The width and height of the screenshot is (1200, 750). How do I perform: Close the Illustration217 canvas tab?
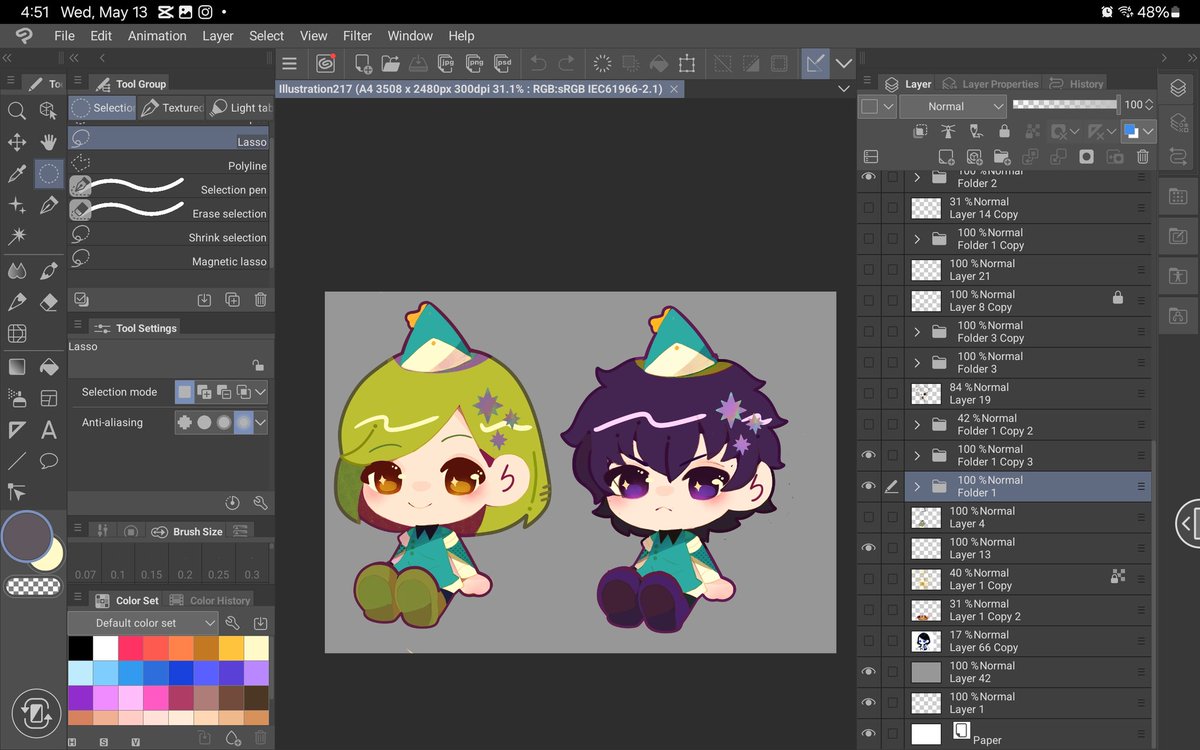675,89
